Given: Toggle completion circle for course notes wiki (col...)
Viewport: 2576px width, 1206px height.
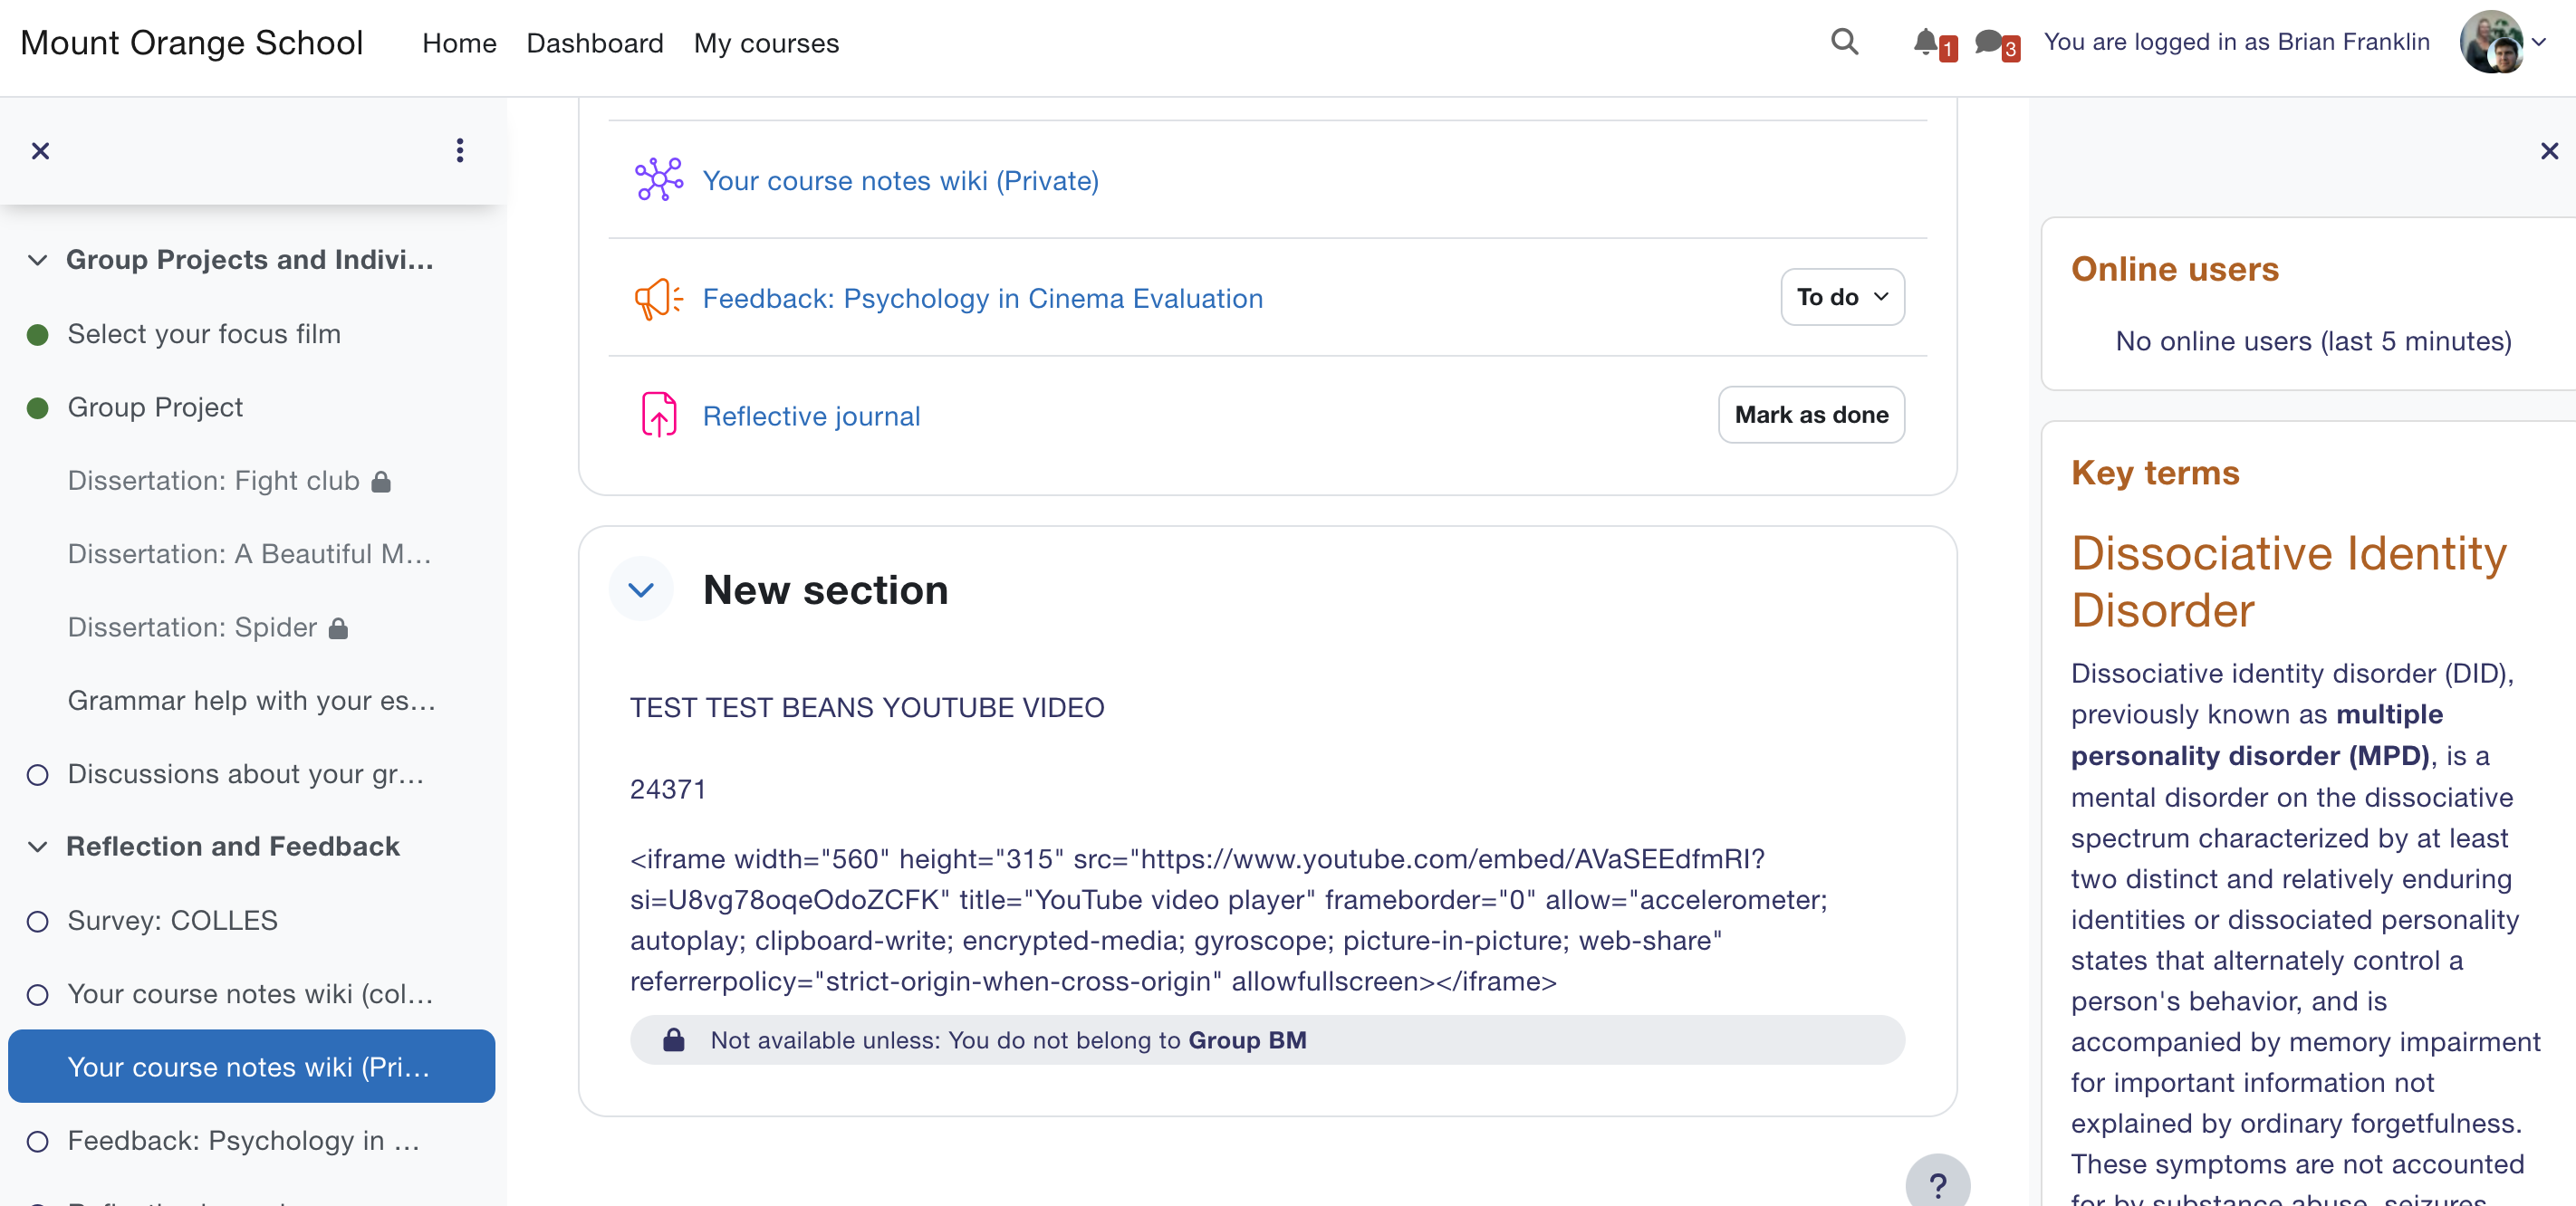Looking at the screenshot, I should click(38, 995).
